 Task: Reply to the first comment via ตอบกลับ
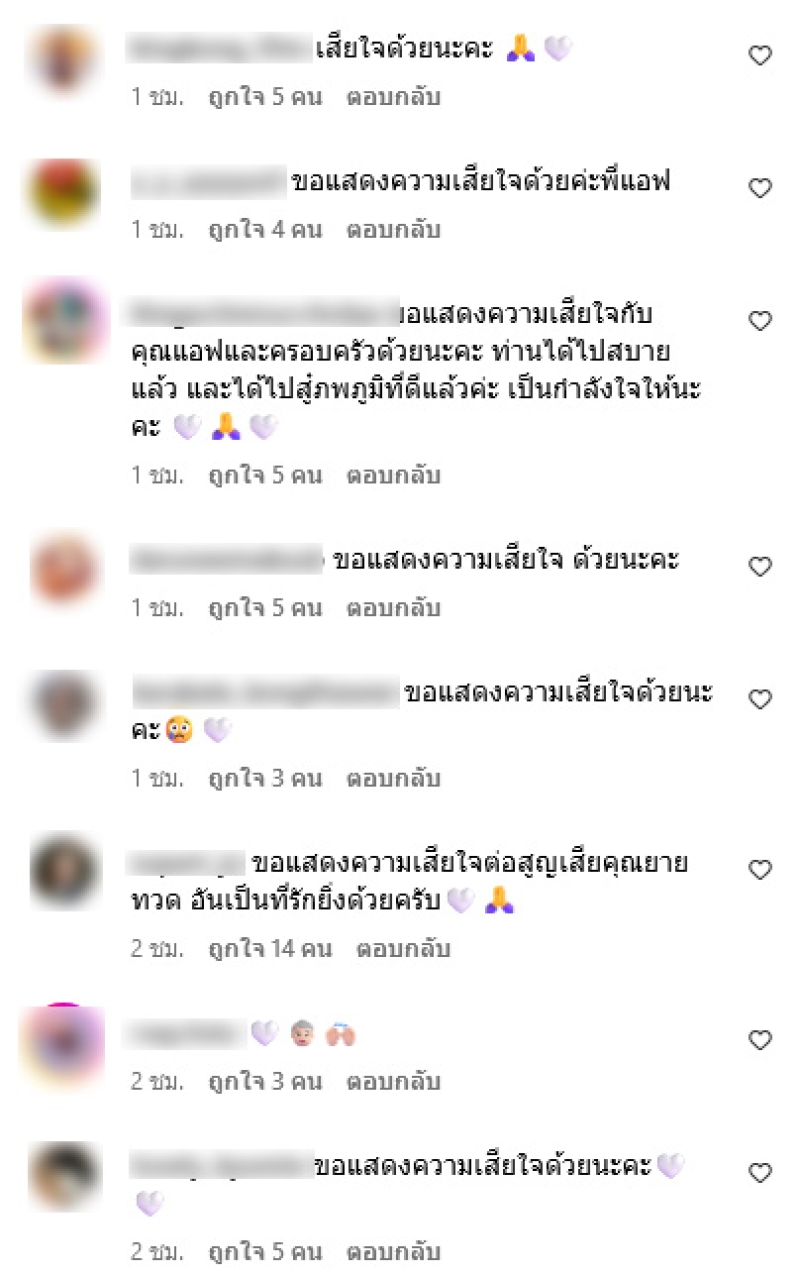394,98
